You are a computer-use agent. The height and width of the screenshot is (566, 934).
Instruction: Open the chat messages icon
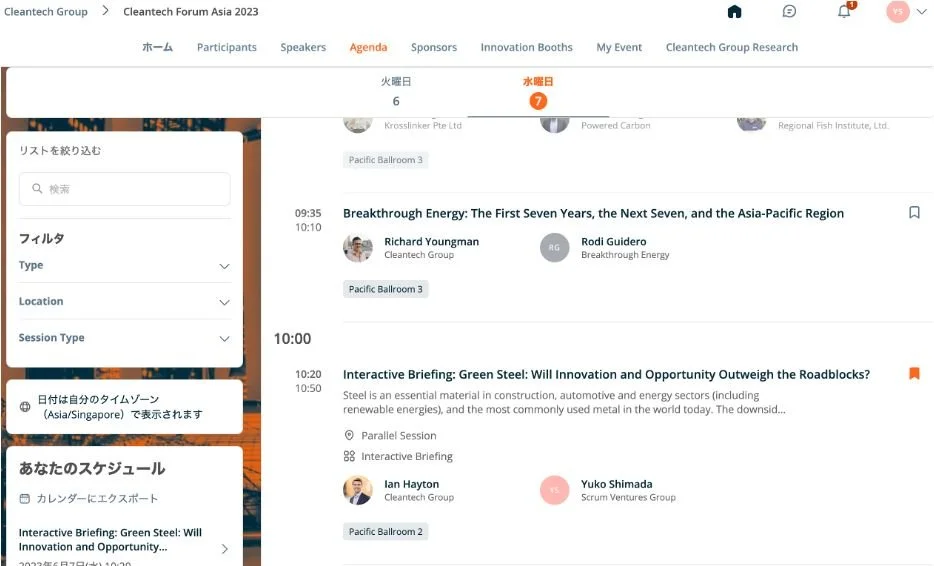[789, 11]
